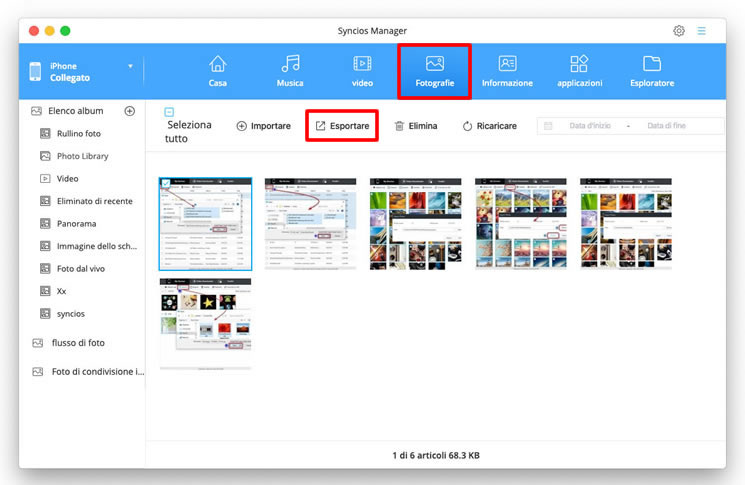The width and height of the screenshot is (745, 485).
Task: Click Foto dal vivo album icon
Action: [x=45, y=268]
